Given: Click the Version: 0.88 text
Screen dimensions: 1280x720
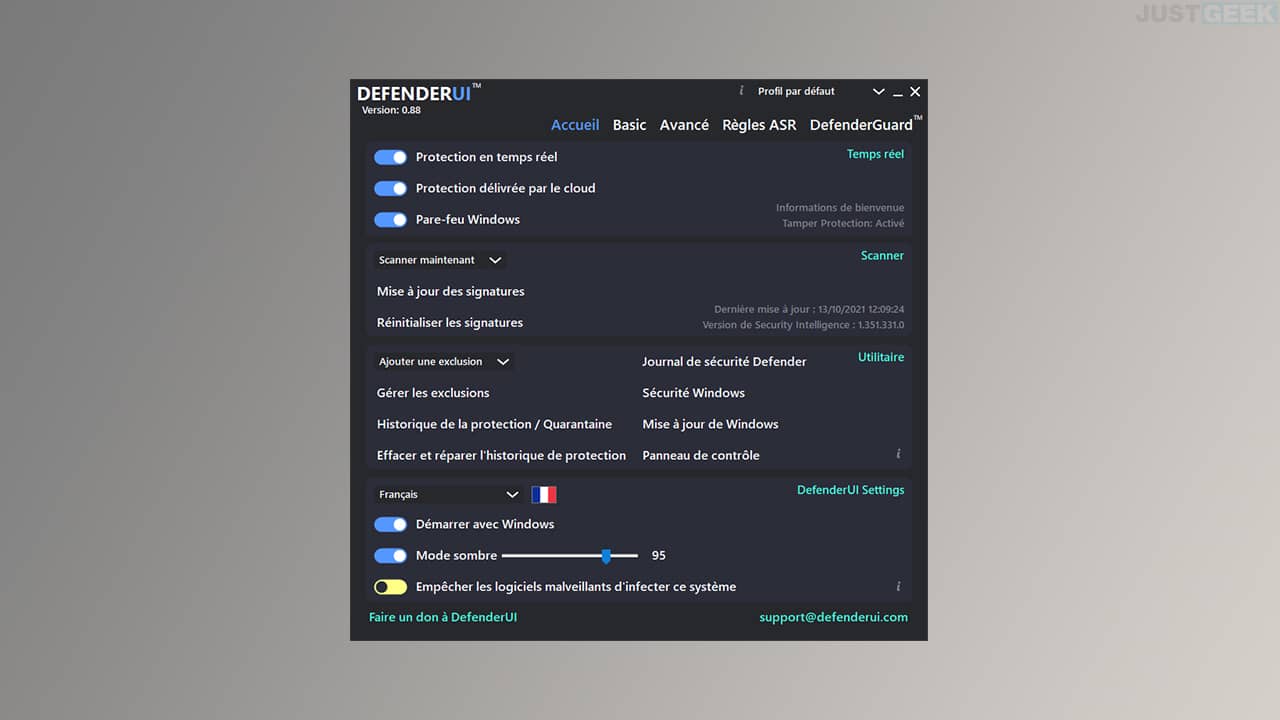Looking at the screenshot, I should (391, 110).
